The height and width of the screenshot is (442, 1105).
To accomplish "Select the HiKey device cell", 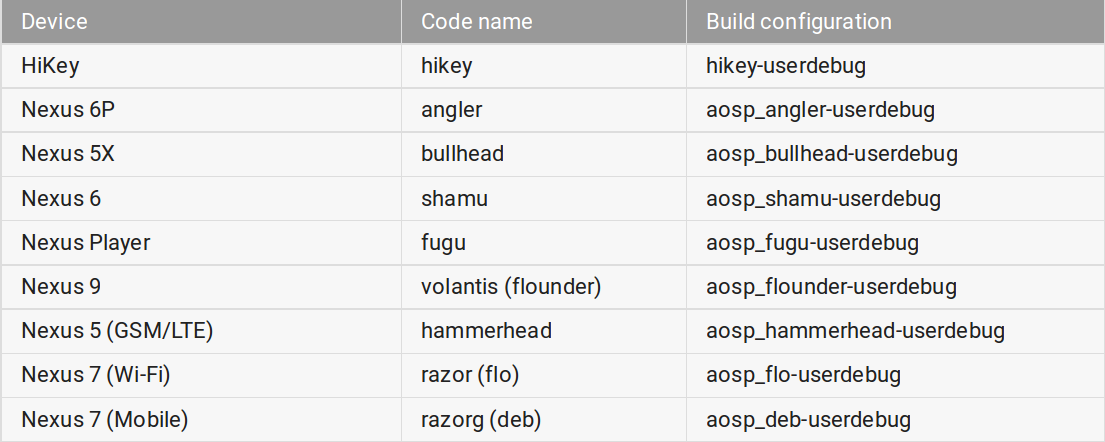I will point(50,66).
